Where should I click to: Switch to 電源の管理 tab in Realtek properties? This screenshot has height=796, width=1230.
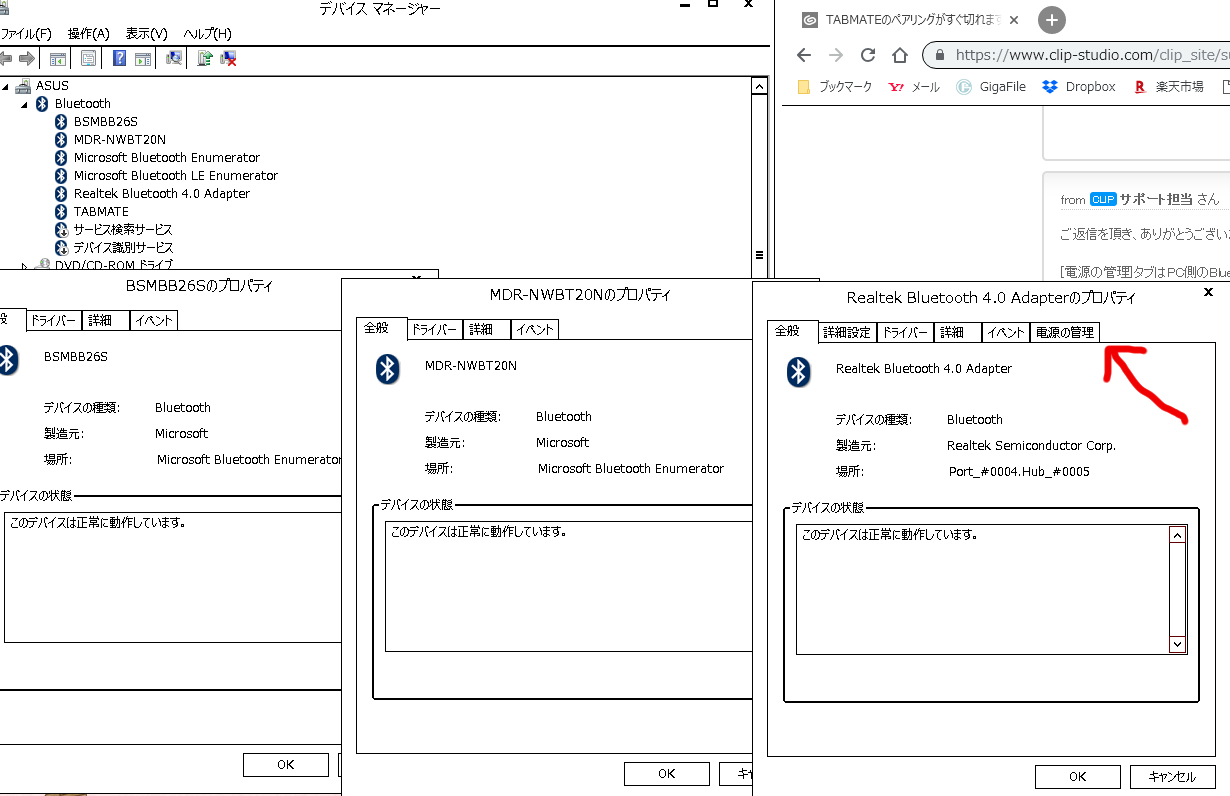click(x=1065, y=332)
